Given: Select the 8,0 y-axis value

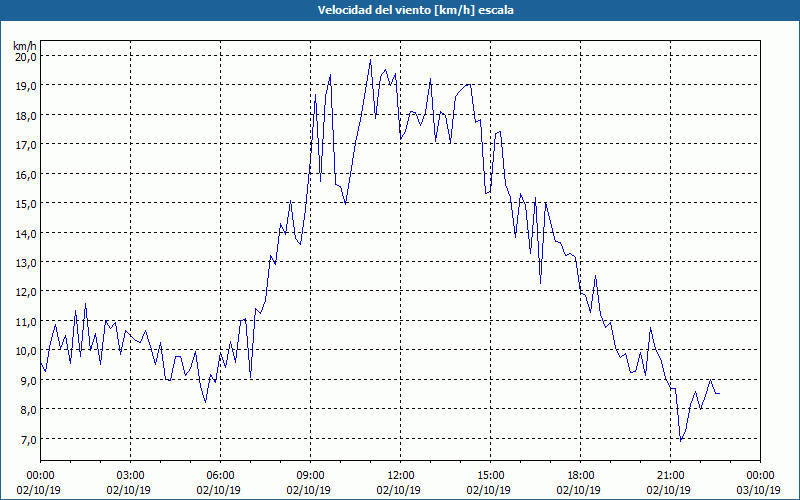Looking at the screenshot, I should pyautogui.click(x=28, y=410).
